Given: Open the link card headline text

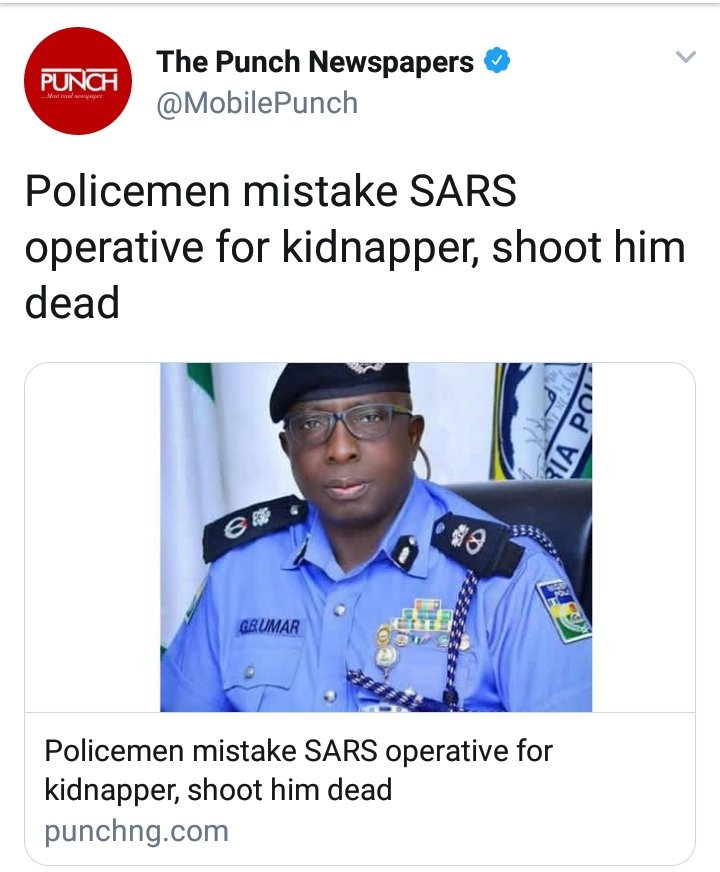Looking at the screenshot, I should [x=298, y=770].
